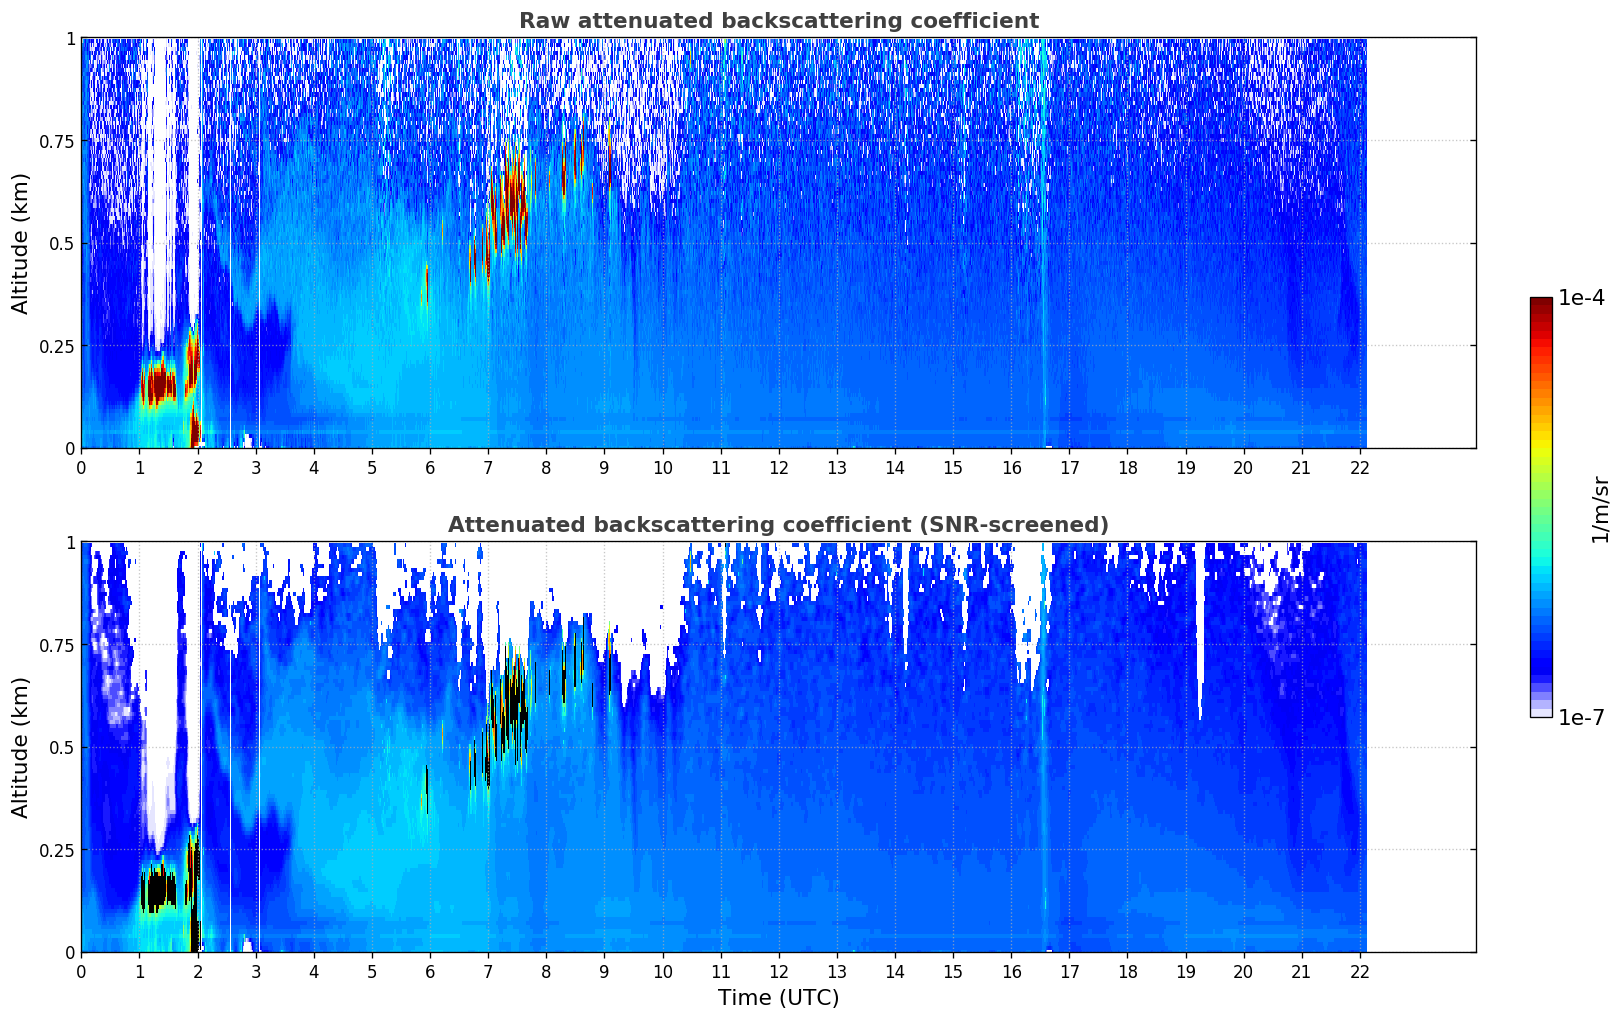Click the hour 9 tick under the SNR-screened plot
This screenshot has width=1621, height=1020.
[604, 971]
